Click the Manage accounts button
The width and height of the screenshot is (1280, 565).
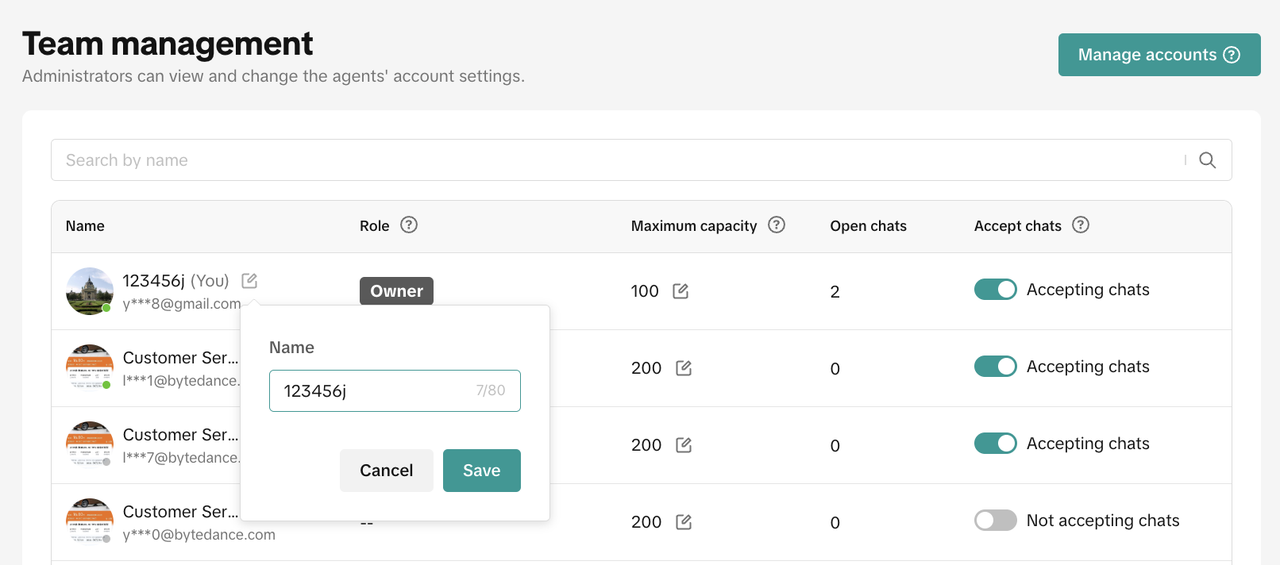tap(1158, 55)
